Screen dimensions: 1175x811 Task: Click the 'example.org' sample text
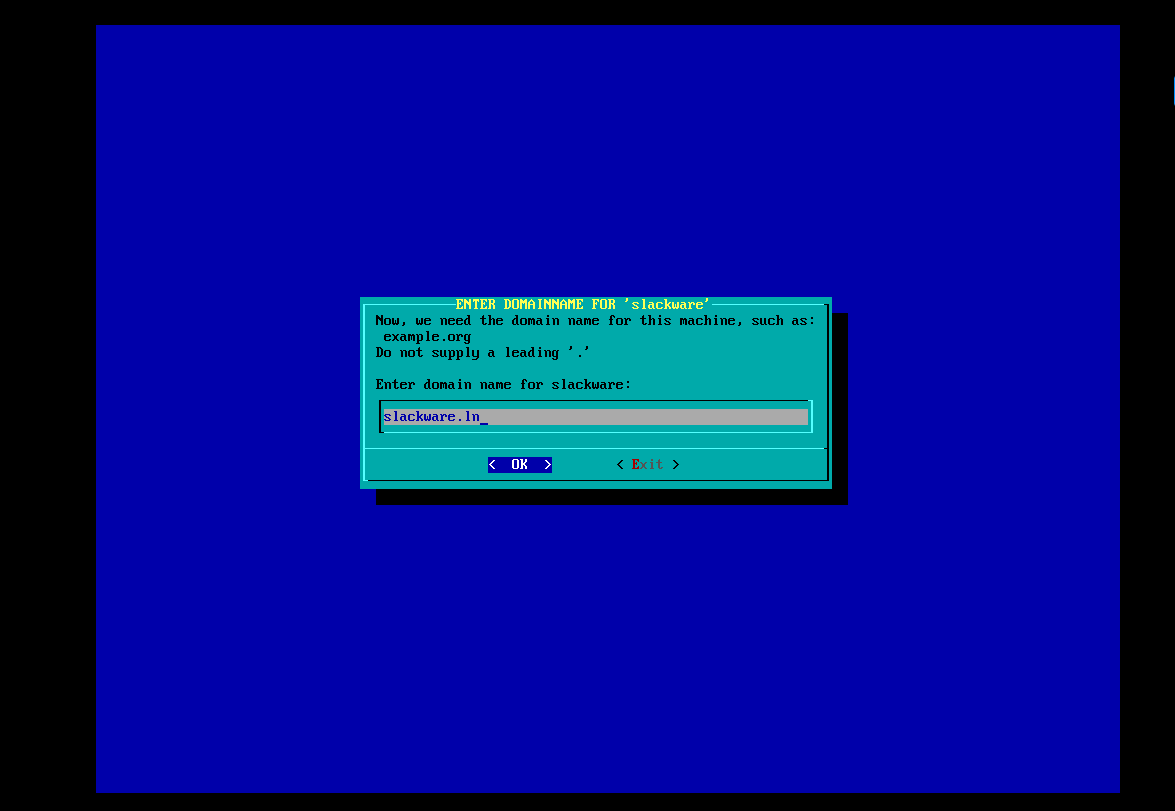tap(427, 336)
